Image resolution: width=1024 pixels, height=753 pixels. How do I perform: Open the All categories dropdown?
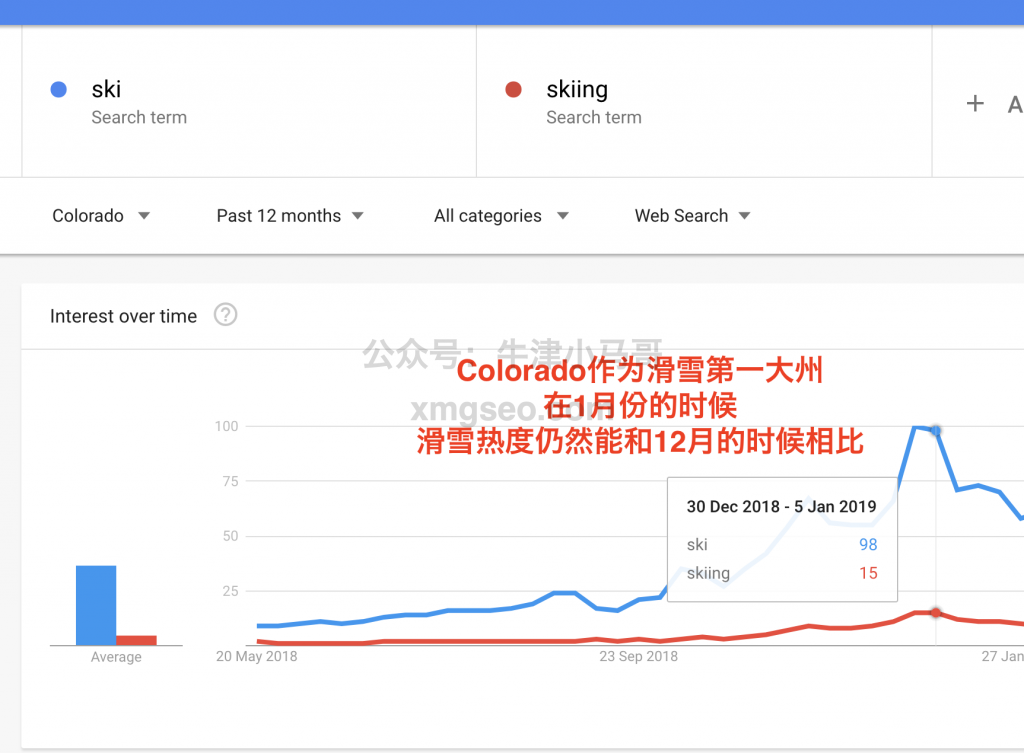click(501, 216)
